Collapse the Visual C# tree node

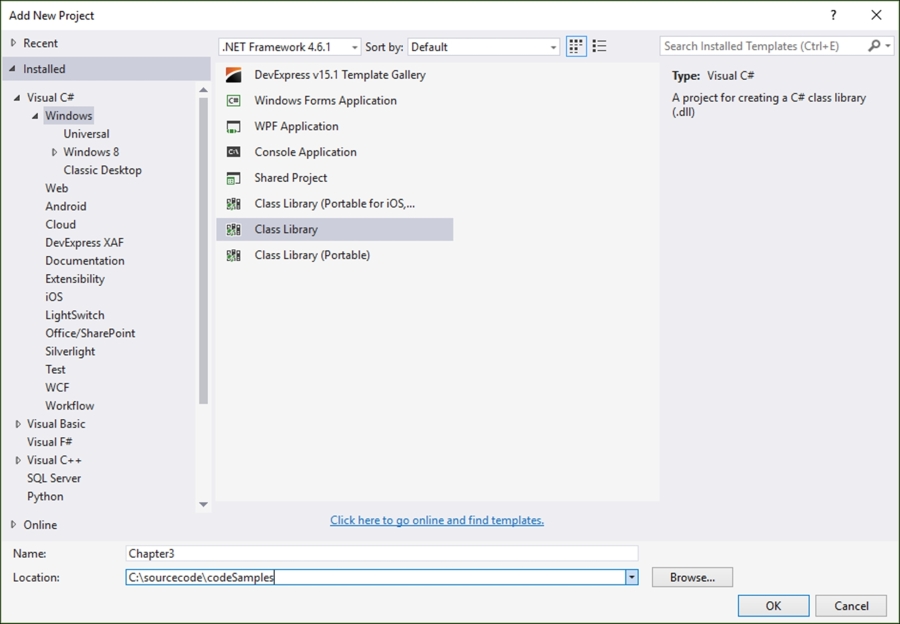17,98
